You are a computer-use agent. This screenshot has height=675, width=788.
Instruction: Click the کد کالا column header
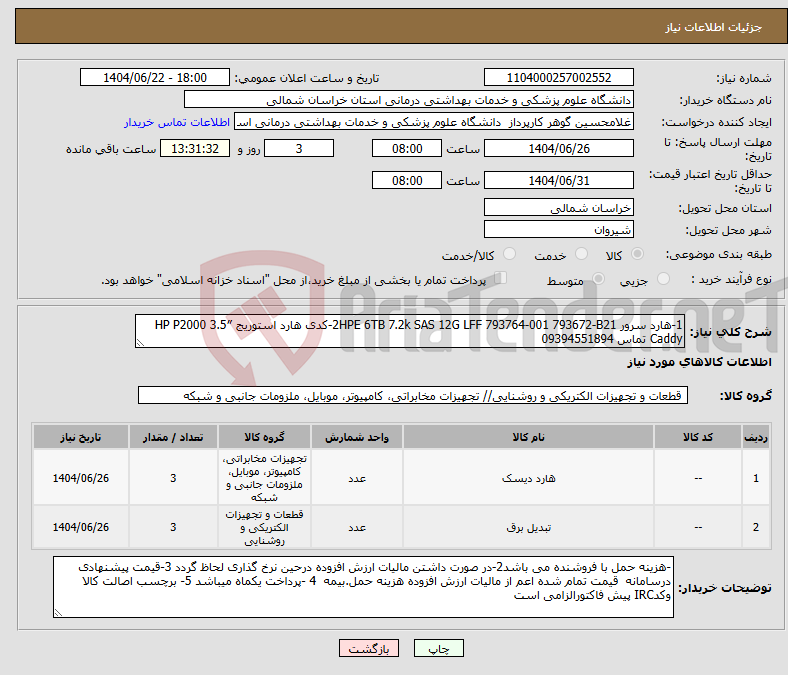(x=698, y=437)
